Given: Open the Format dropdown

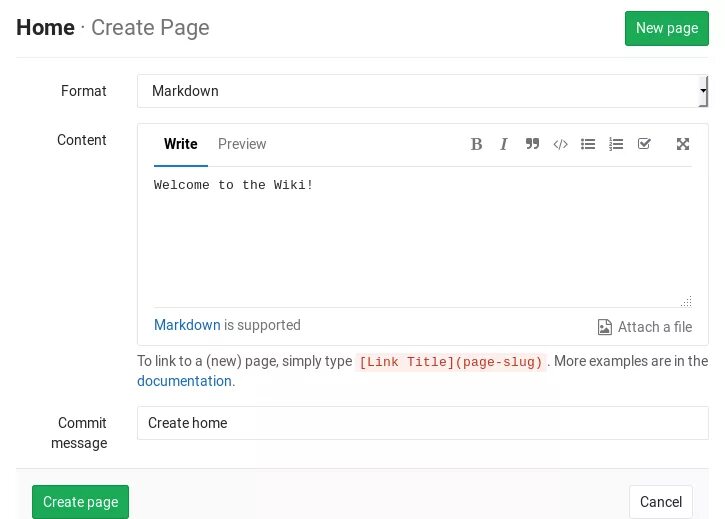Looking at the screenshot, I should (x=422, y=91).
